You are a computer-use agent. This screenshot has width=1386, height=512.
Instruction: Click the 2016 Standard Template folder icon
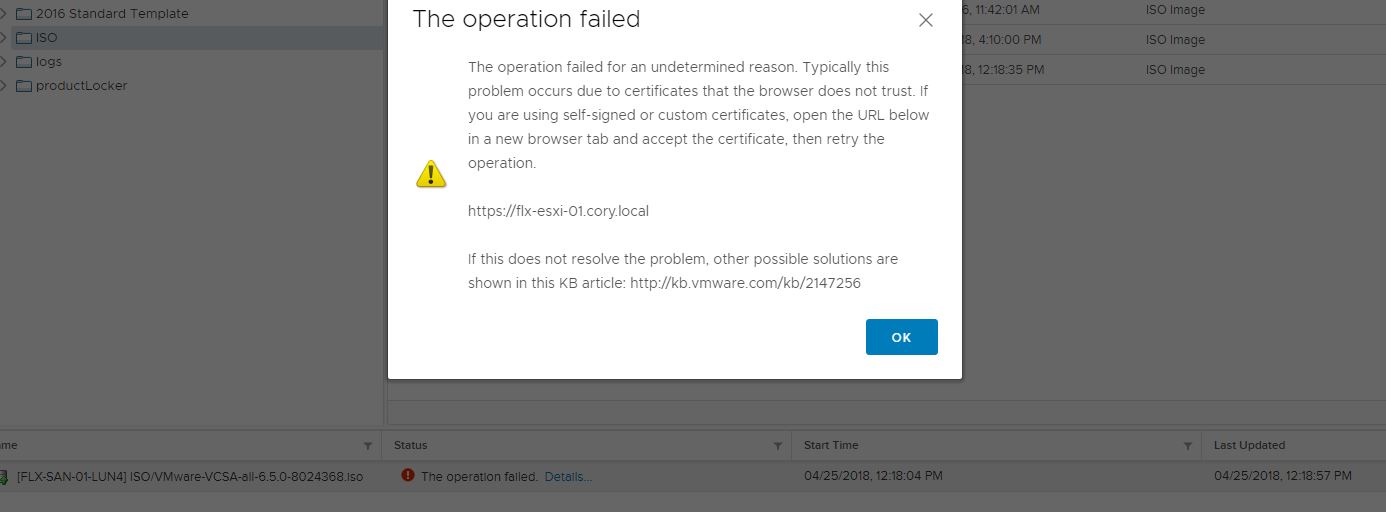pos(23,14)
